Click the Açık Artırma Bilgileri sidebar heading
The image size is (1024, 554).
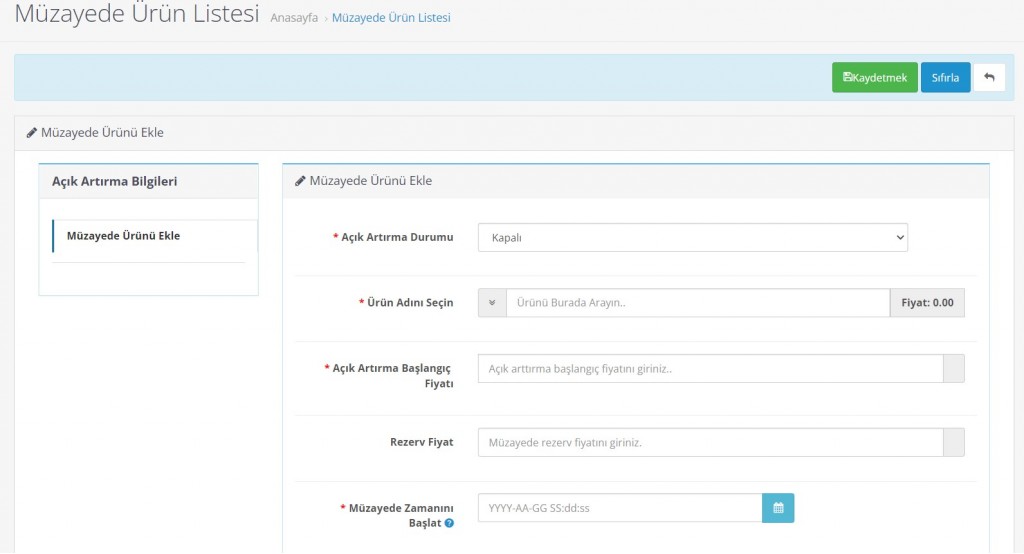[x=115, y=181]
